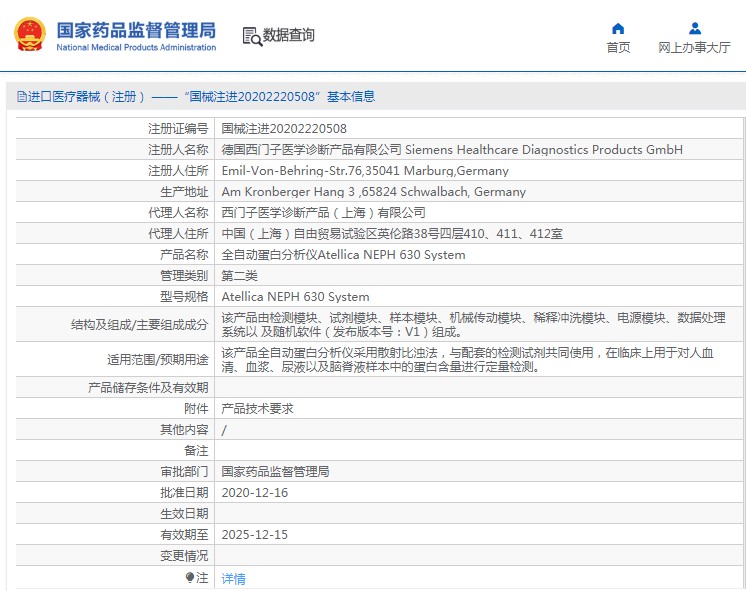This screenshot has height=591, width=746.
Task: Click the 生产地址 label
Action: click(184, 192)
